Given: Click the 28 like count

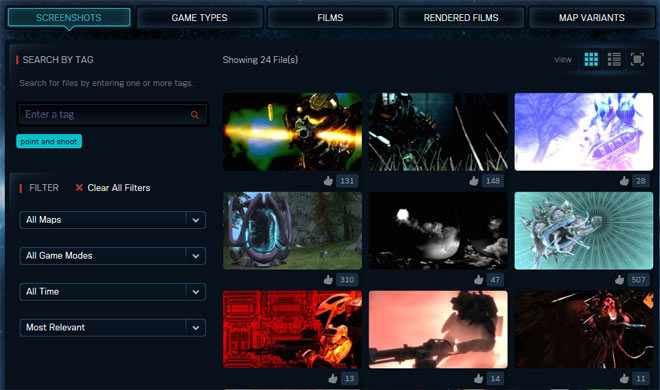Looking at the screenshot, I should [641, 181].
